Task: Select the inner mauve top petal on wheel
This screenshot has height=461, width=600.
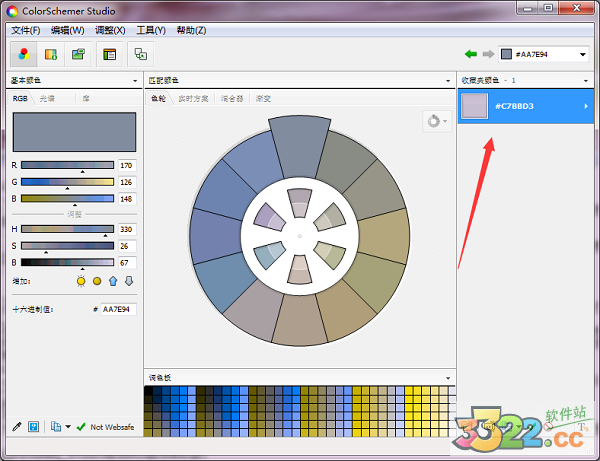Action: (x=299, y=203)
